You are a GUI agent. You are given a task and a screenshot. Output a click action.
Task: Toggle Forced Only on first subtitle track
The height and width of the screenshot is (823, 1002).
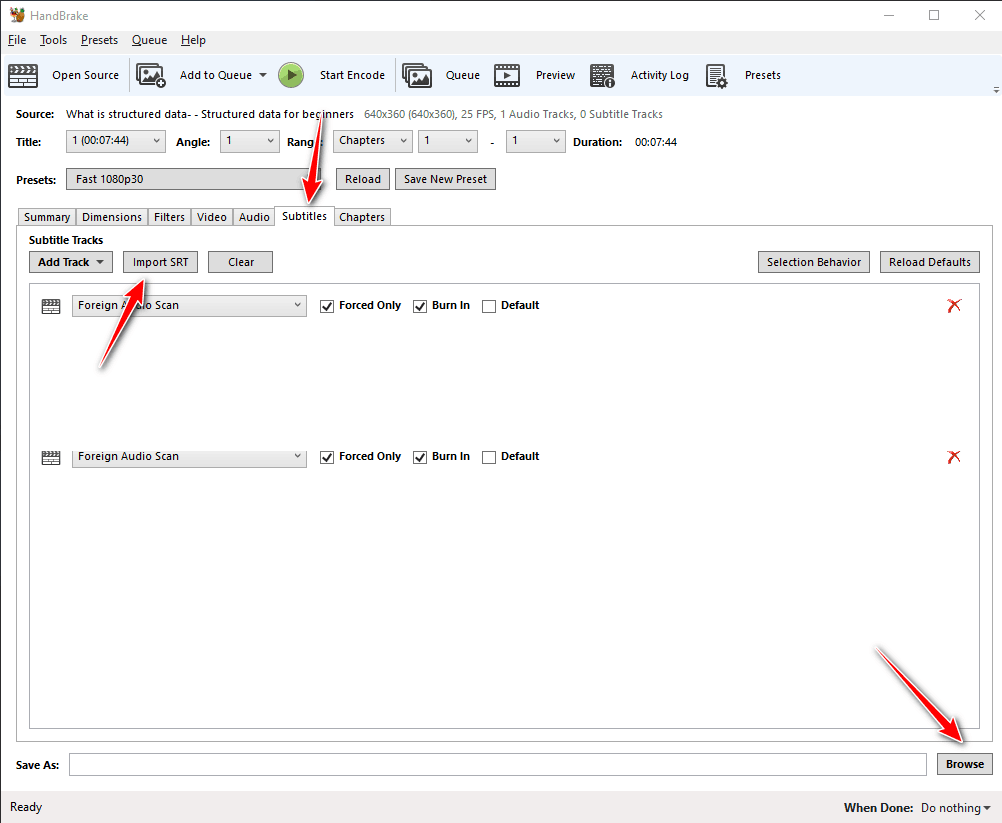click(327, 306)
